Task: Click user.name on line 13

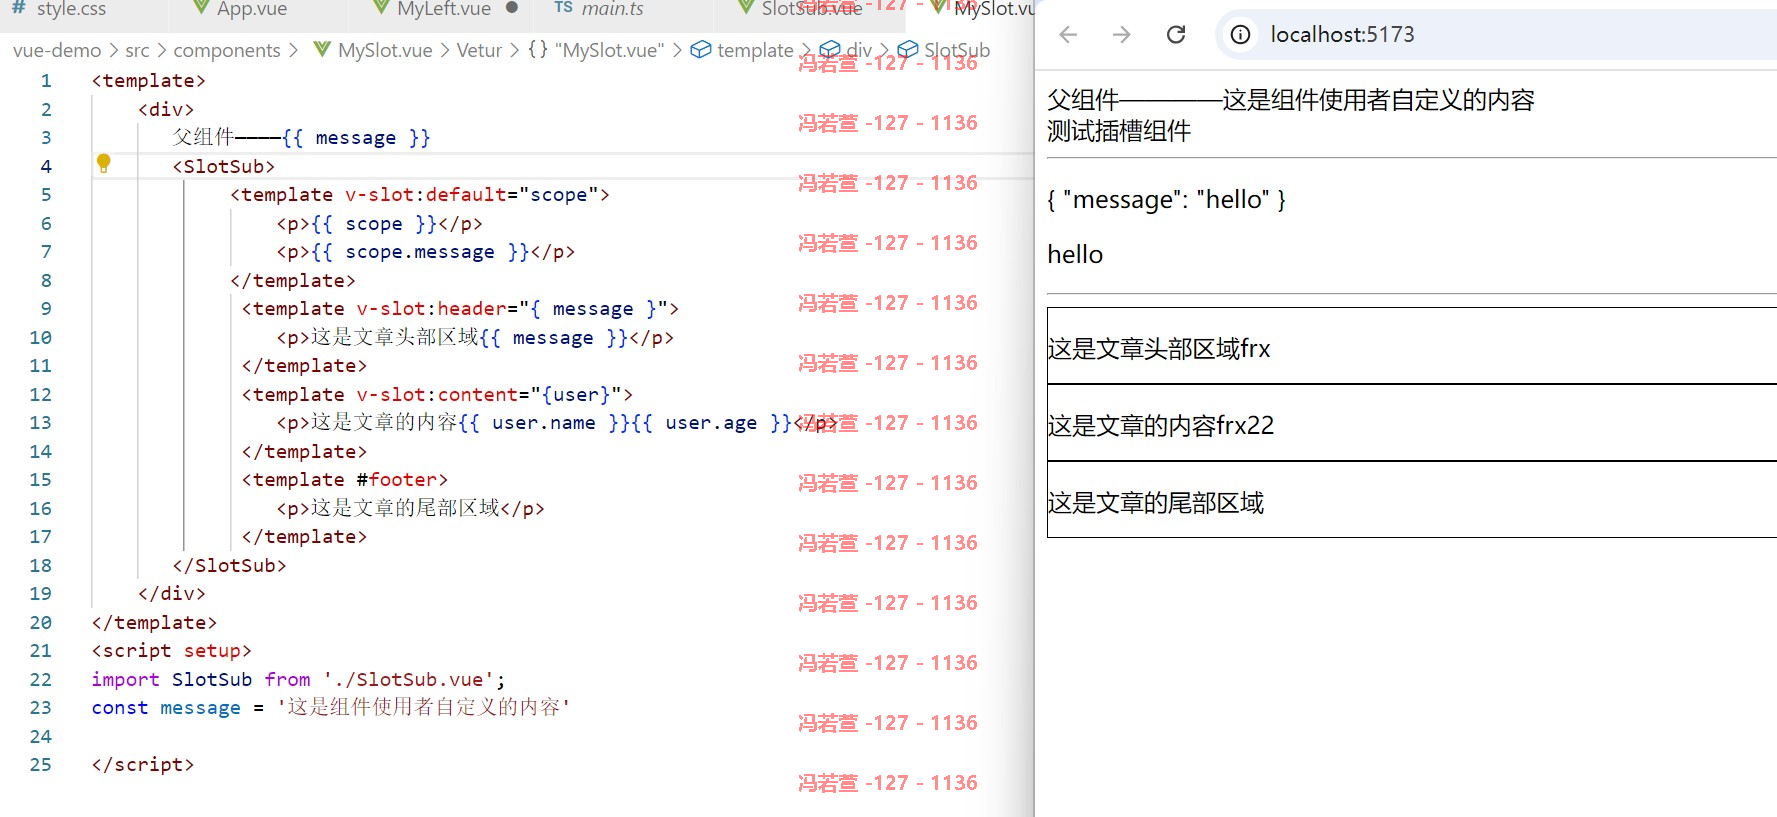Action: [544, 423]
